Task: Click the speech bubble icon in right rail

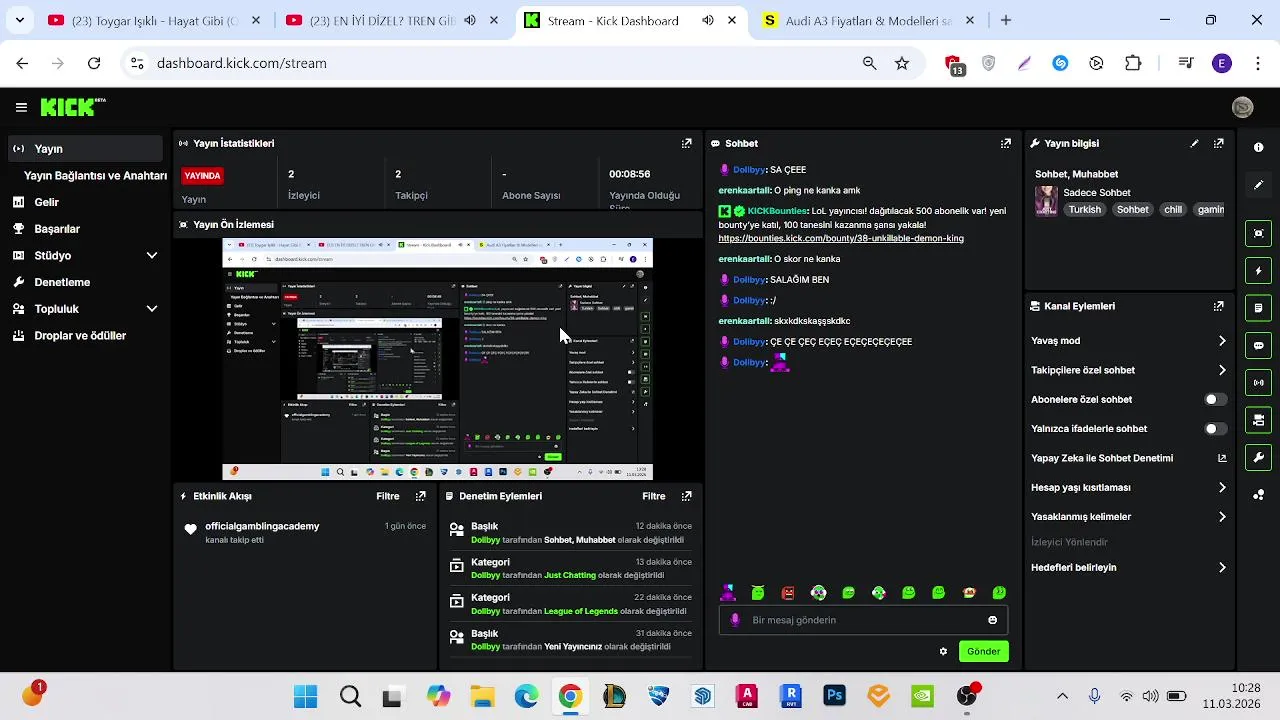Action: pos(1258,345)
